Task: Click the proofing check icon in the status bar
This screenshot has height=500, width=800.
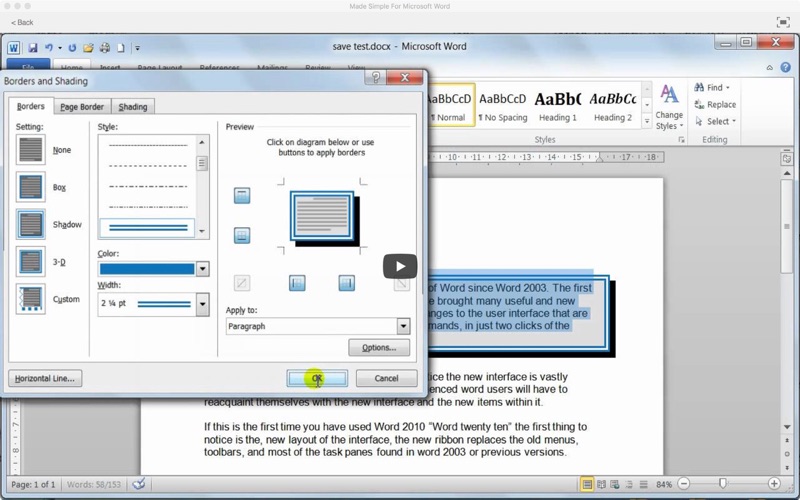Action: click(139, 484)
